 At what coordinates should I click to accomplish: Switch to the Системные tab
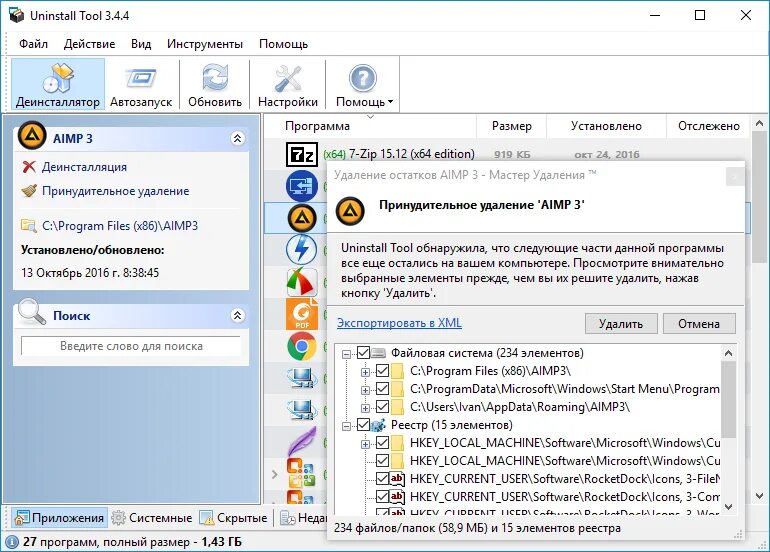tap(152, 518)
